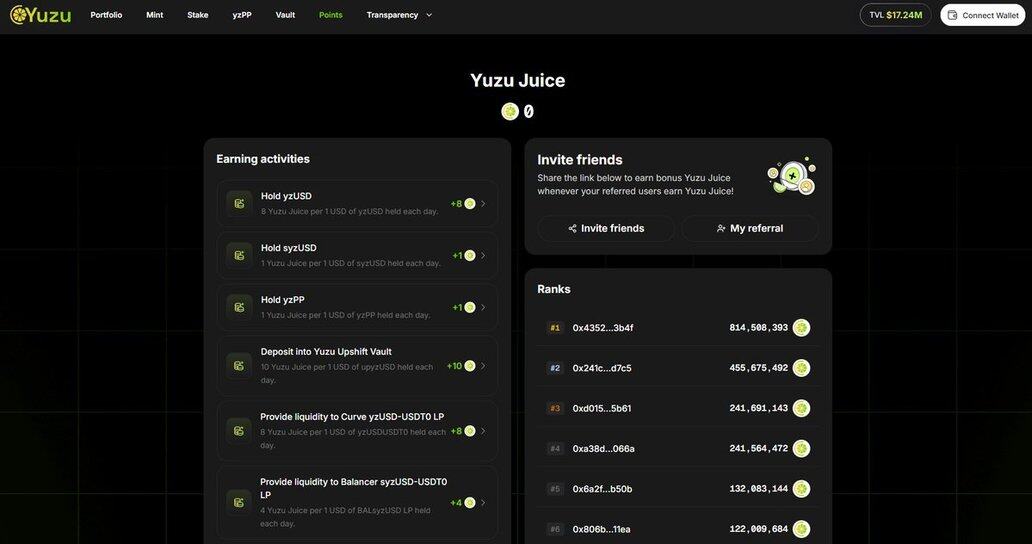Select rank #2 address 0x241c...d7c5

(602, 368)
